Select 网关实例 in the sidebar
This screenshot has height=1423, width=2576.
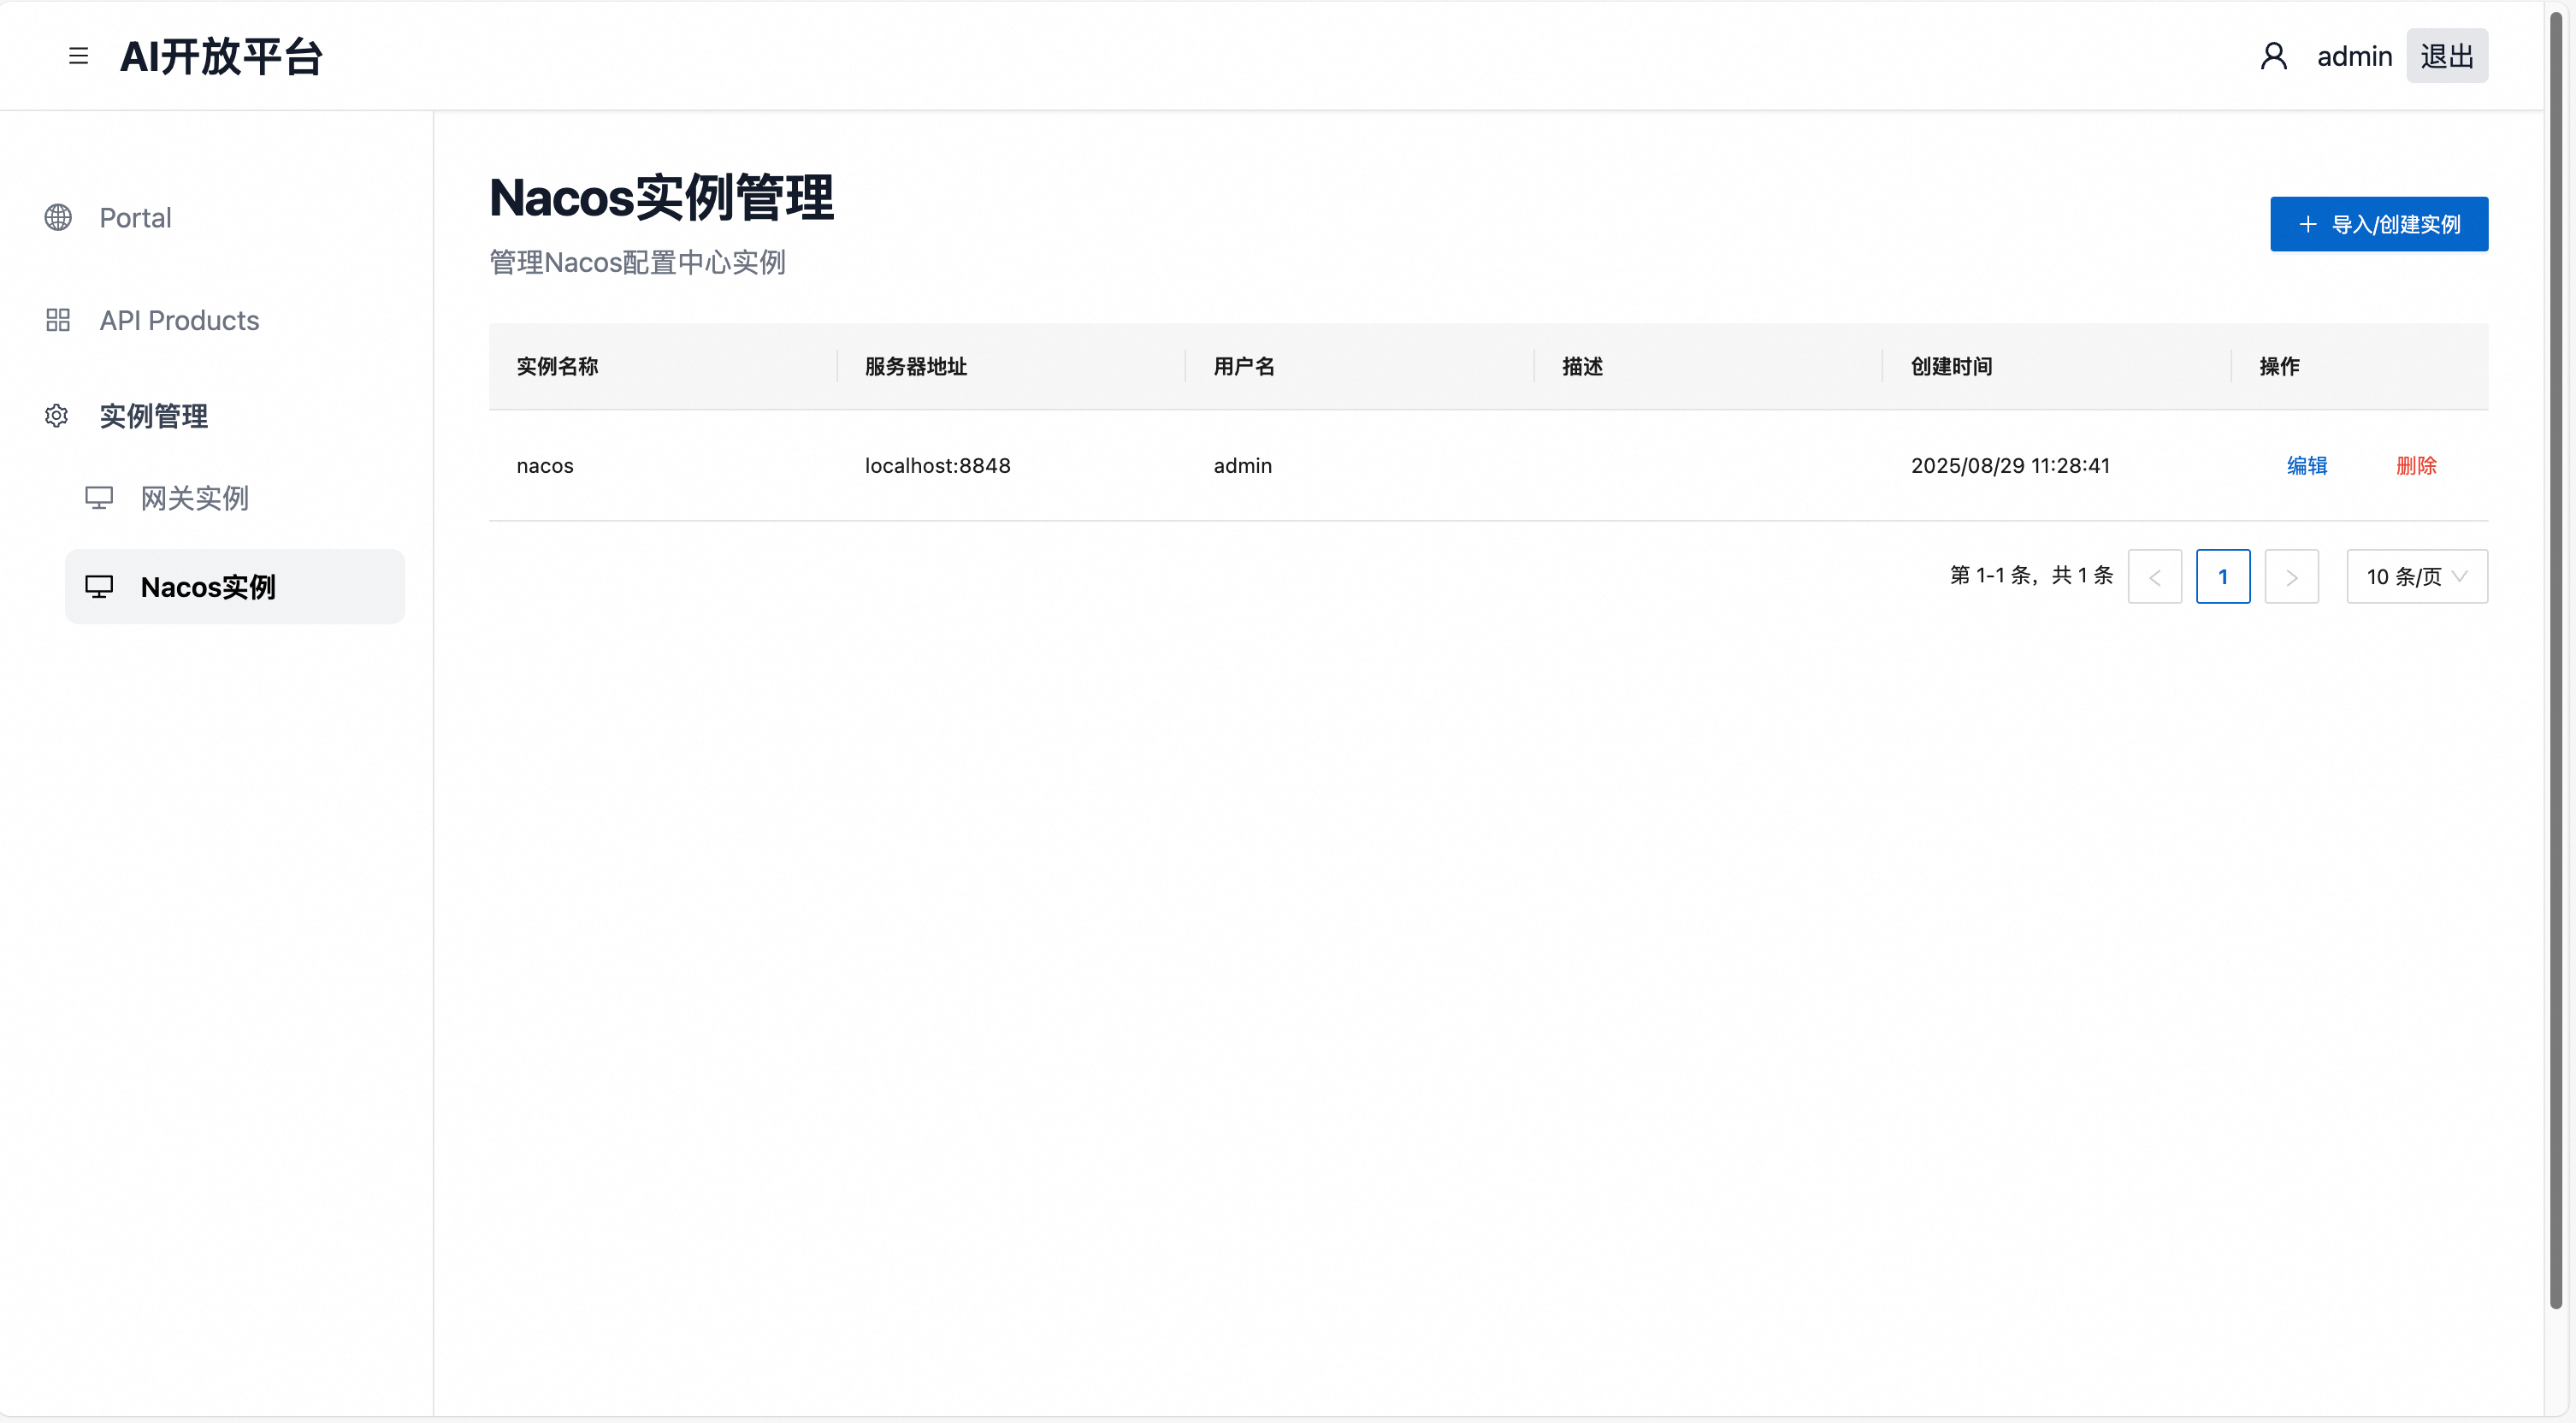pos(194,497)
